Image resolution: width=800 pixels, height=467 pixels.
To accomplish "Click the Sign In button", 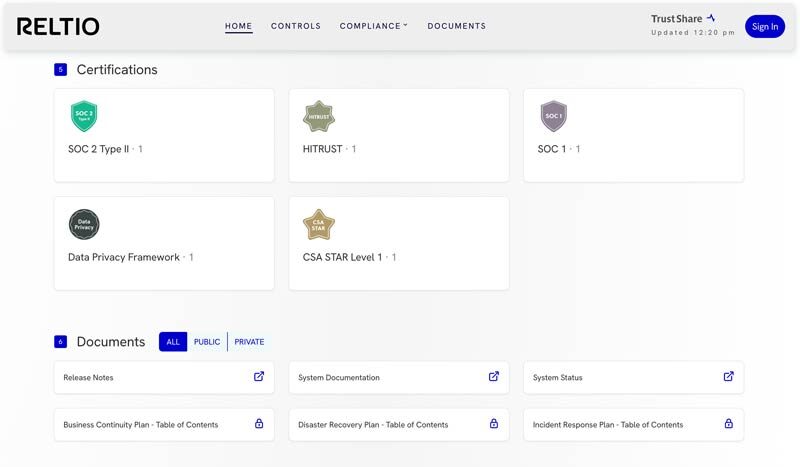I will pyautogui.click(x=765, y=27).
